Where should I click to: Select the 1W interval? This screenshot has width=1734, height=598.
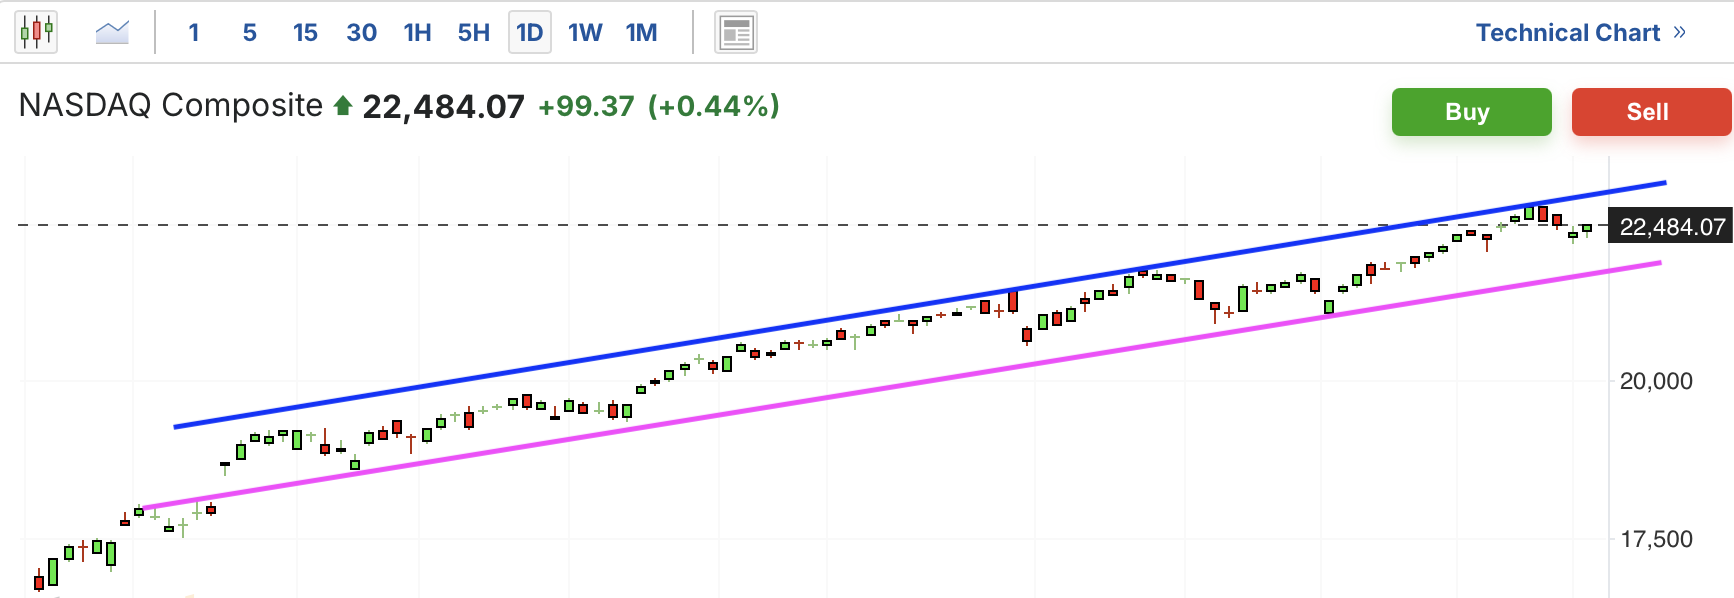tap(585, 32)
